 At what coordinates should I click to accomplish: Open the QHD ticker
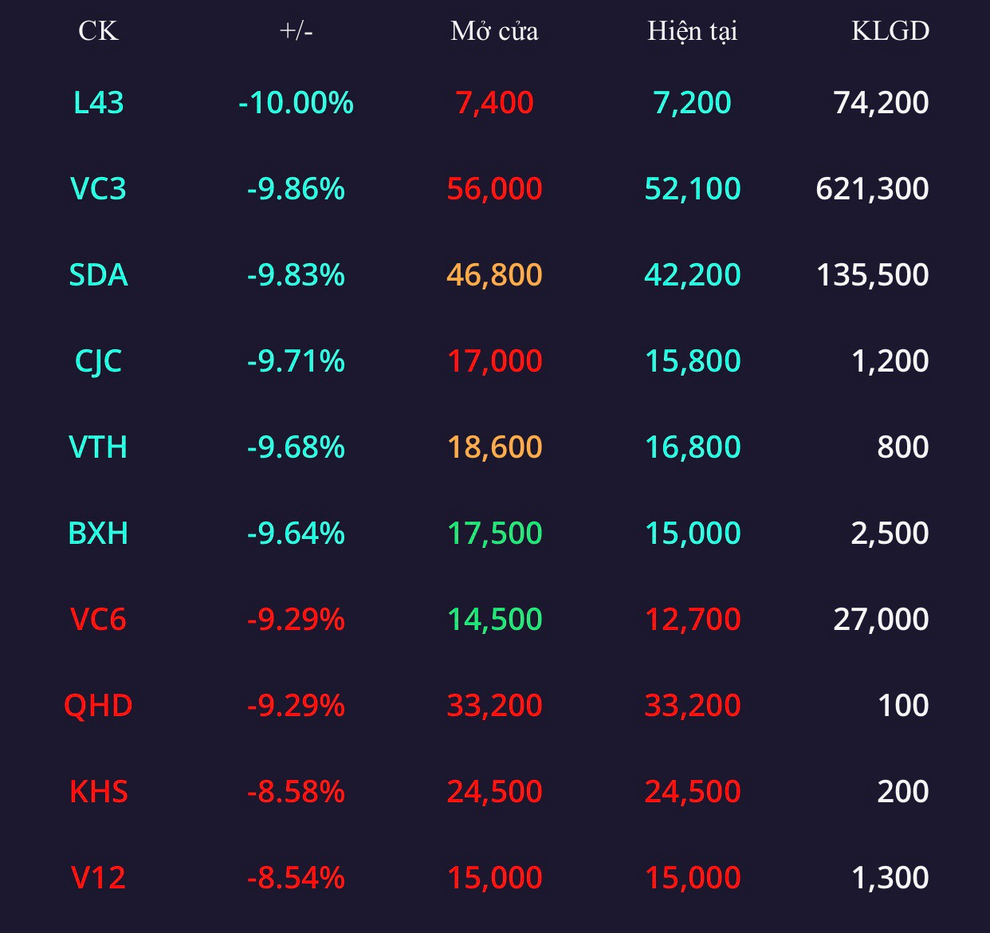98,705
